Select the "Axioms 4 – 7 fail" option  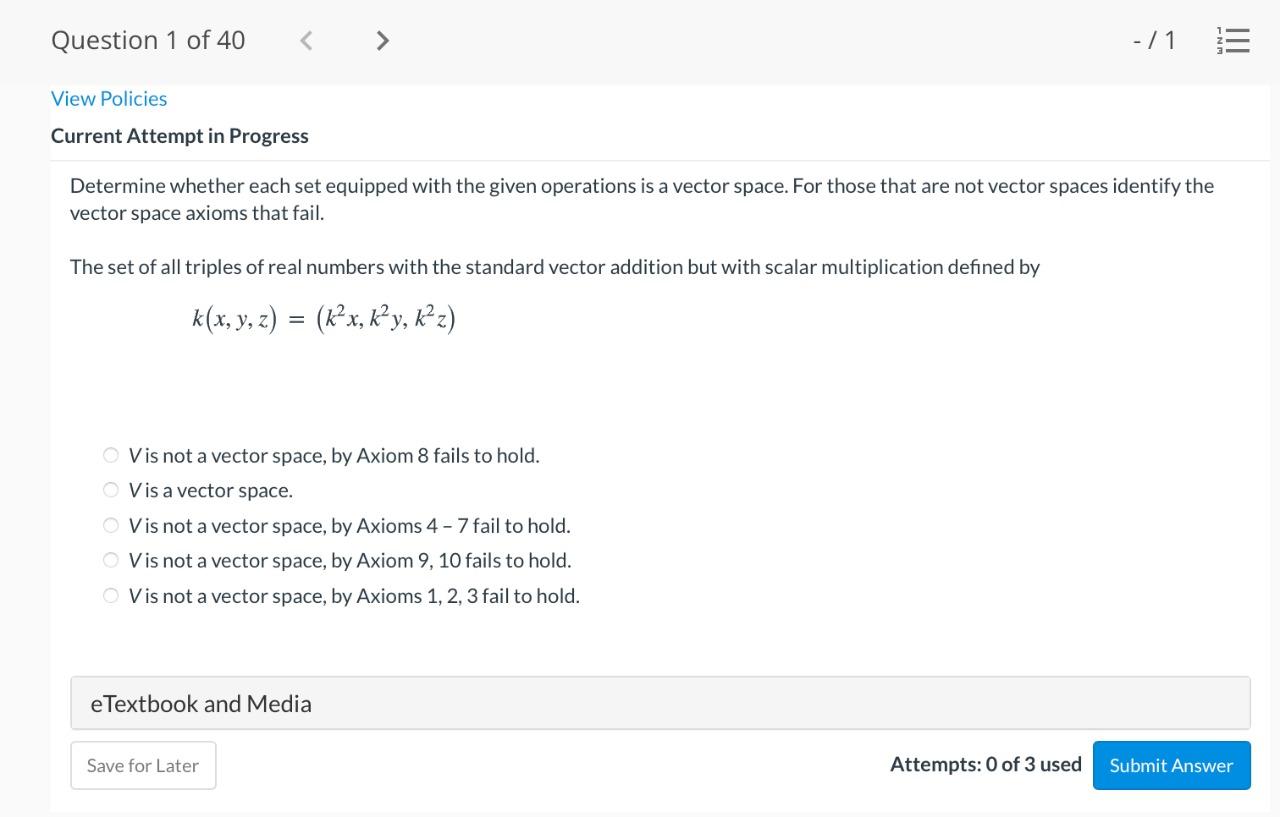point(111,524)
